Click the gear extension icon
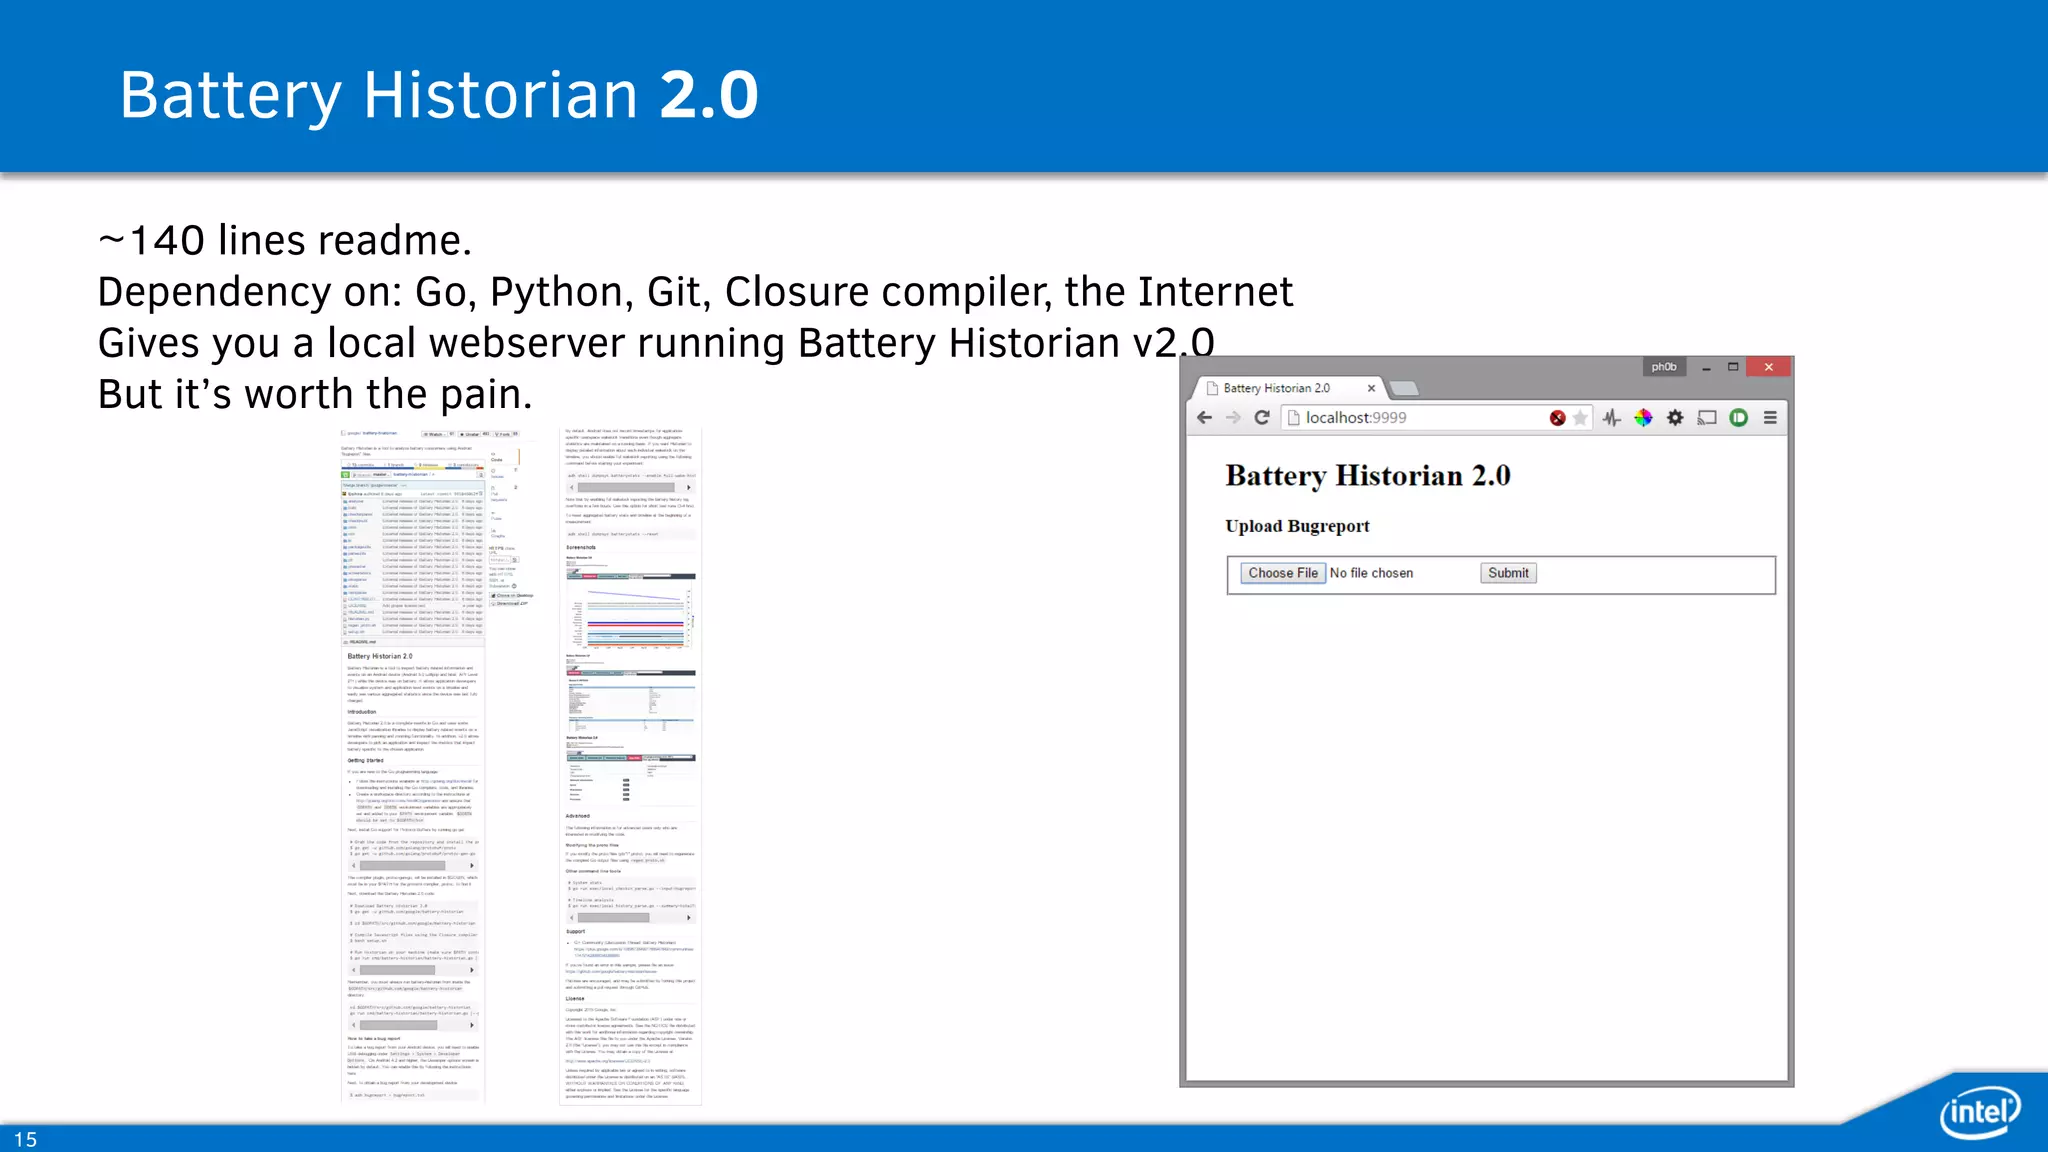 pyautogui.click(x=1675, y=418)
